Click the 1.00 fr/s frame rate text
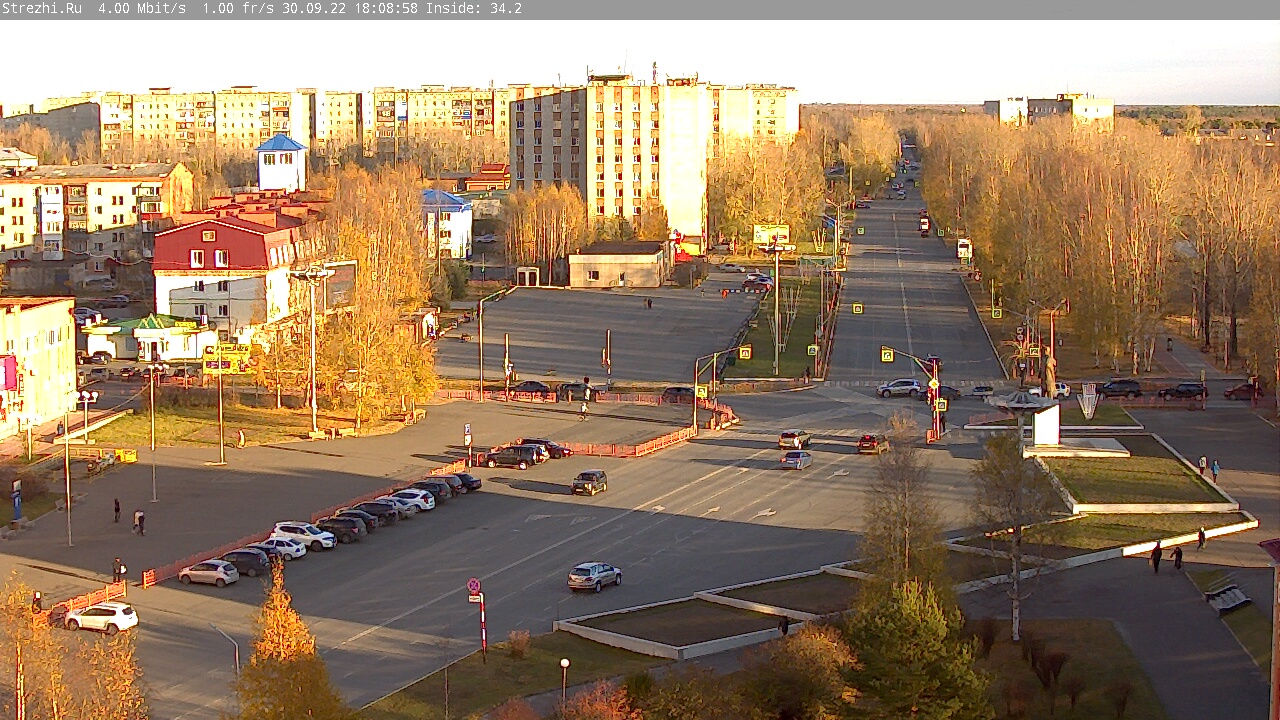This screenshot has height=720, width=1280. [x=238, y=8]
